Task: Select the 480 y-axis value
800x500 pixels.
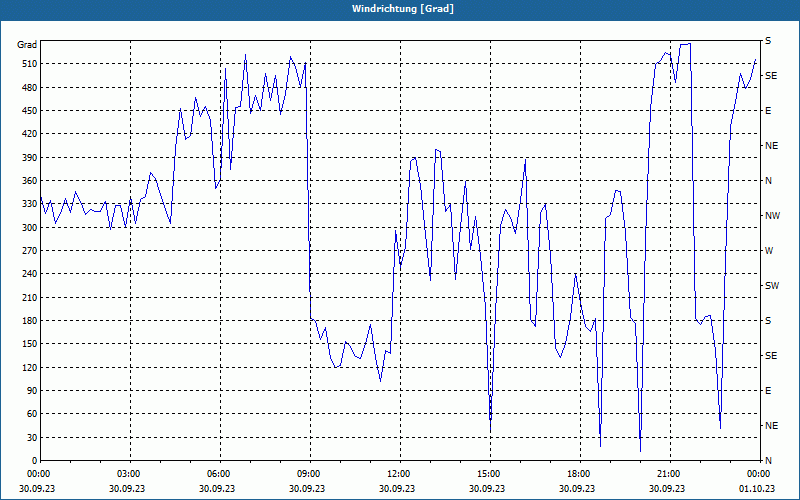Action: (x=28, y=88)
